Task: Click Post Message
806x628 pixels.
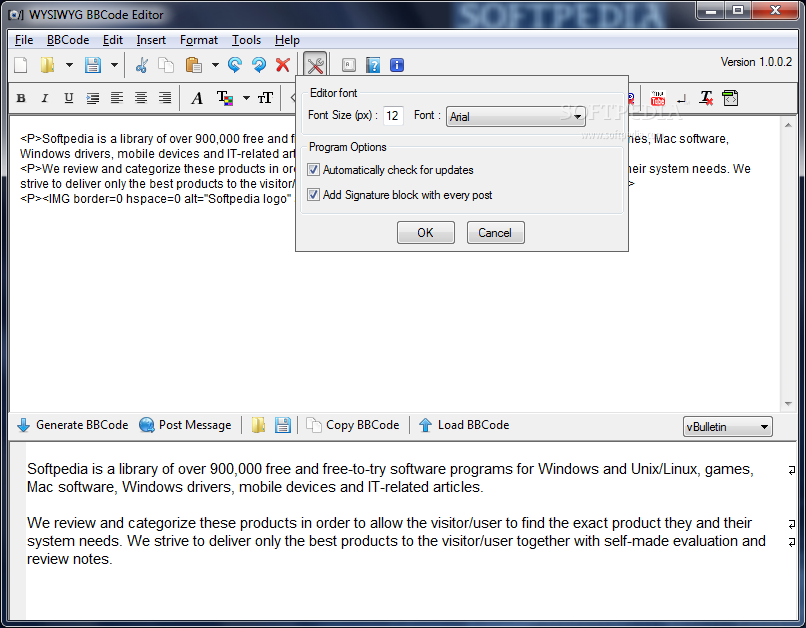Action: click(186, 425)
